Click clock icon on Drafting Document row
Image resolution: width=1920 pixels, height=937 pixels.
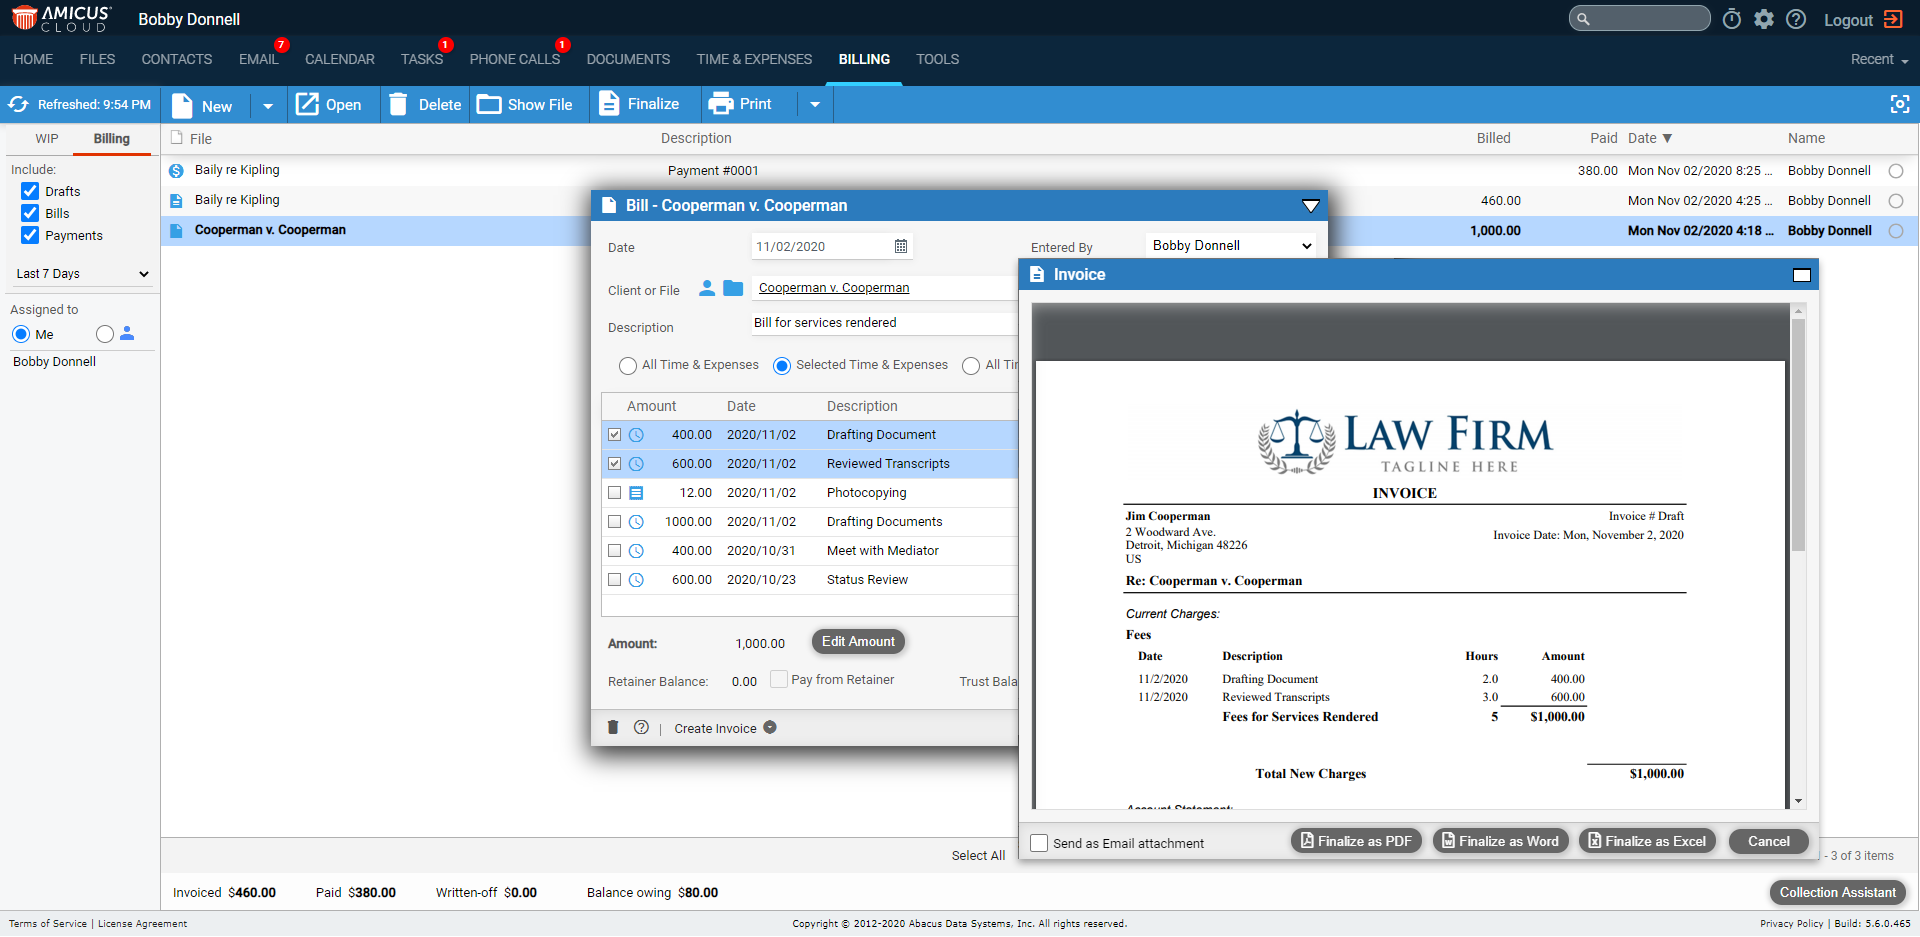pos(636,435)
